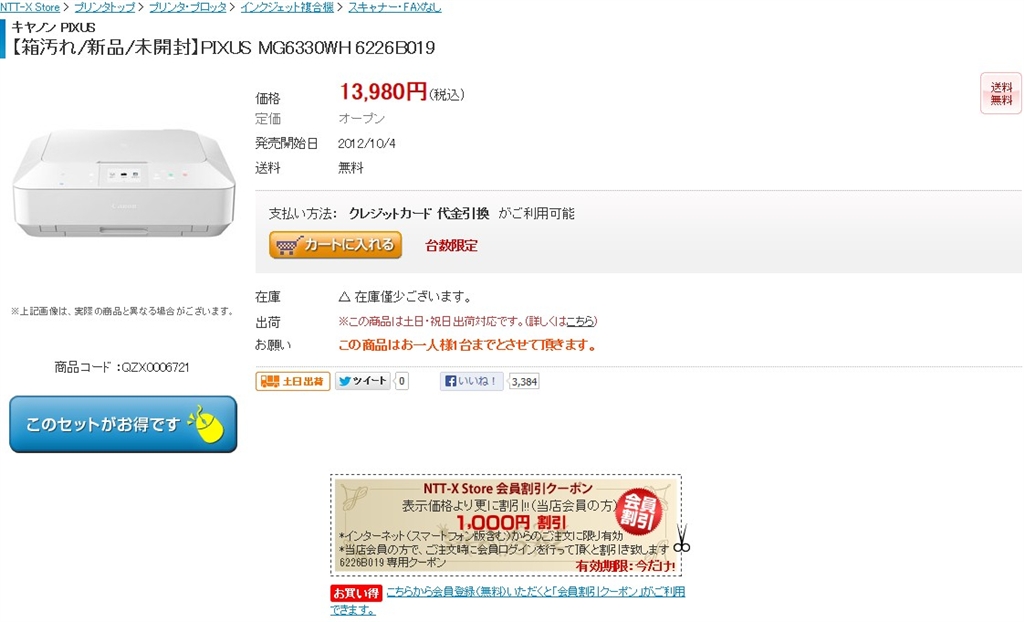
Task: Click the yellow mouse icon on set banner
Action: [207, 424]
